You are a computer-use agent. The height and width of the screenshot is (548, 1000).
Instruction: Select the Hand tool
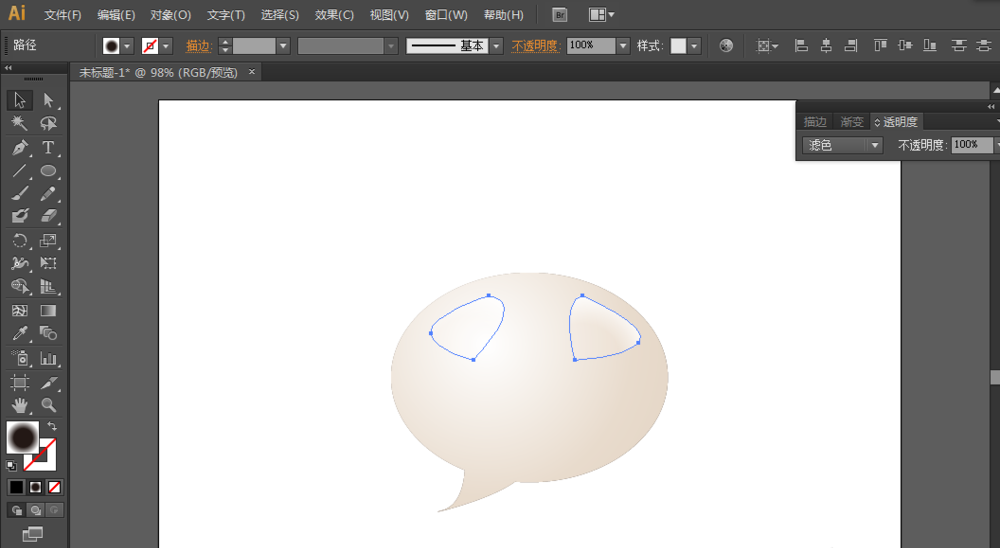pos(20,405)
